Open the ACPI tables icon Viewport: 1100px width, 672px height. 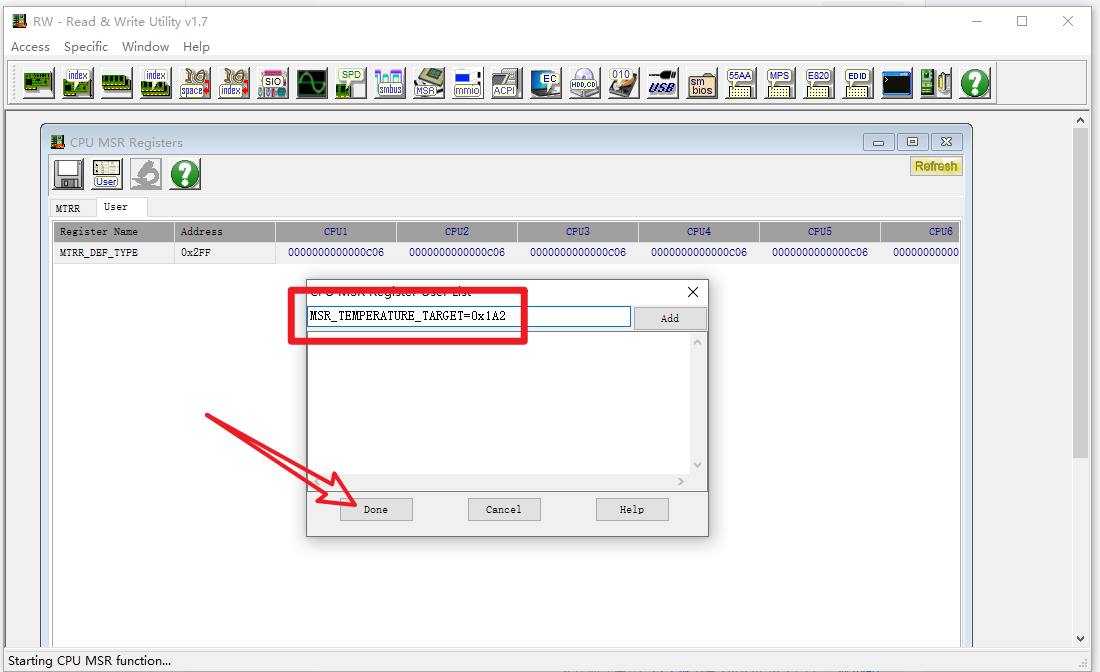(506, 82)
